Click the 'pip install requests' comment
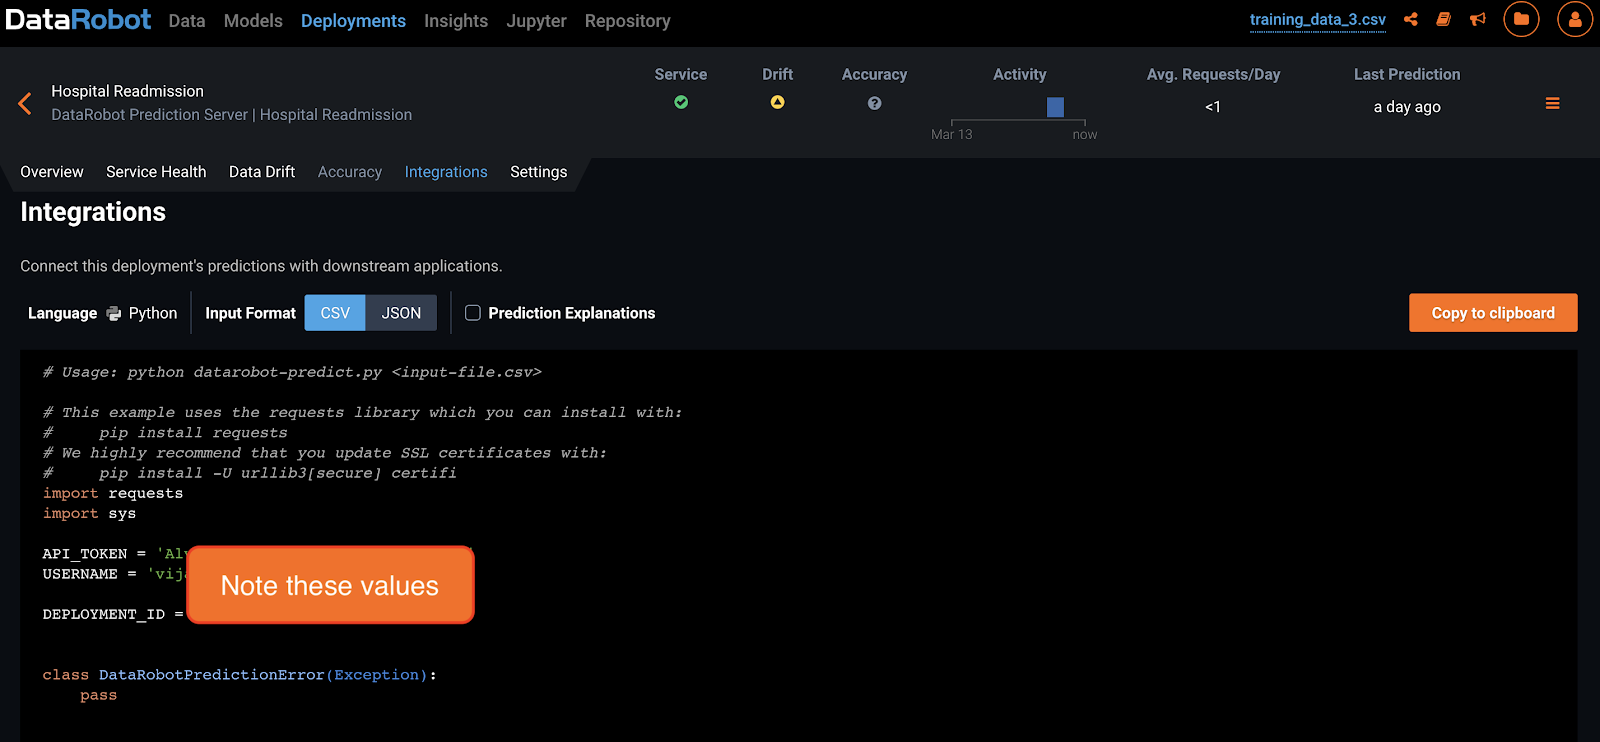This screenshot has height=742, width=1600. pyautogui.click(x=165, y=433)
